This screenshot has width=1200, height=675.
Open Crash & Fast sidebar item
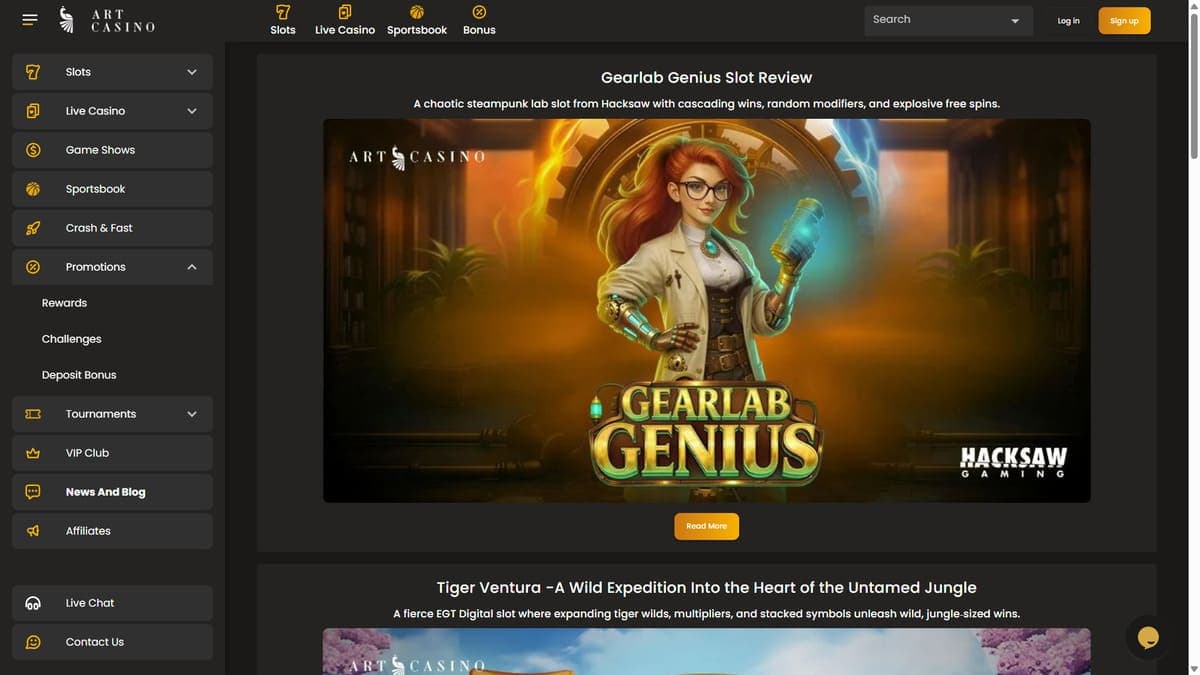(x=112, y=228)
